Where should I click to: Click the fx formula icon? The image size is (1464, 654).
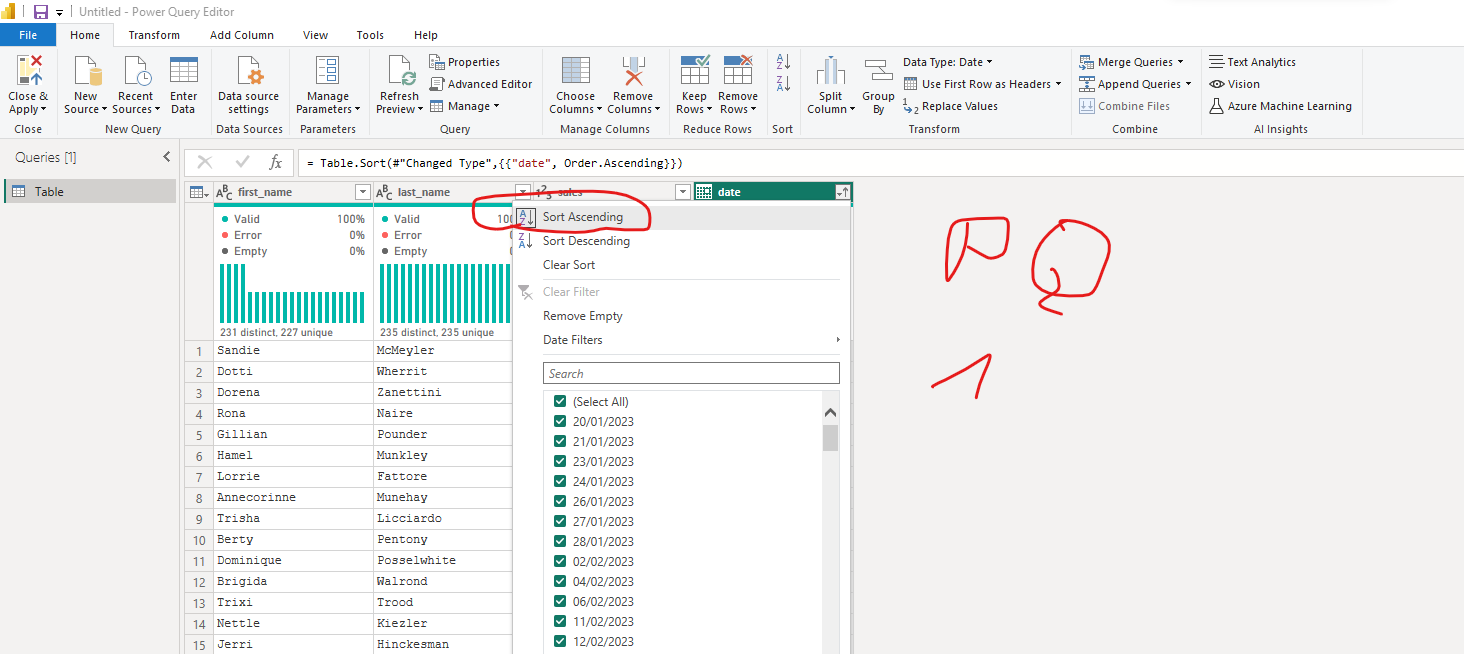click(275, 162)
